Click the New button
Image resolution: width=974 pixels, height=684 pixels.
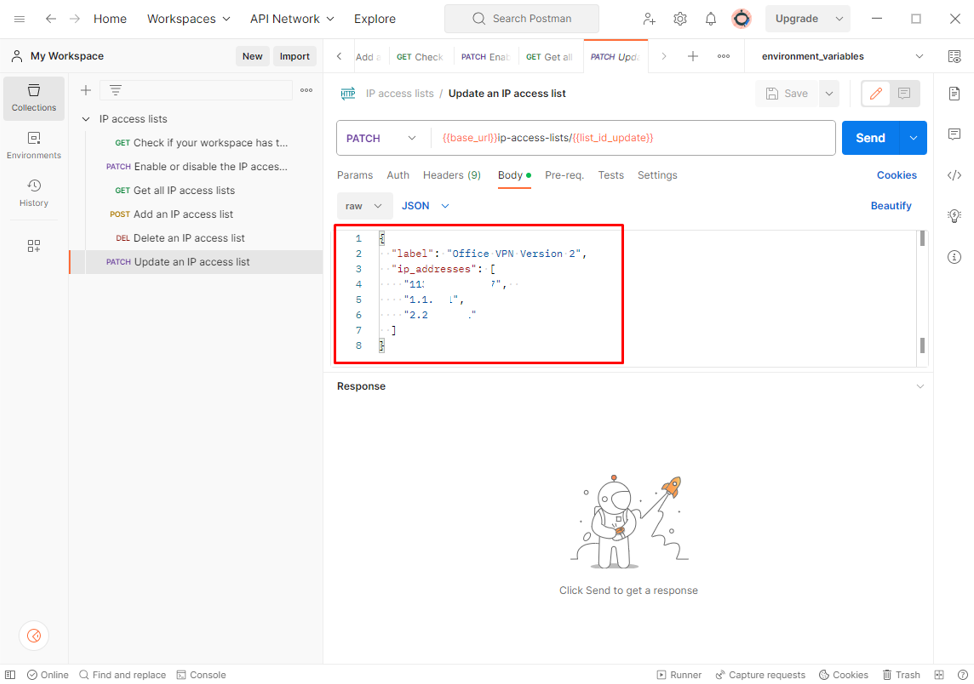click(252, 56)
